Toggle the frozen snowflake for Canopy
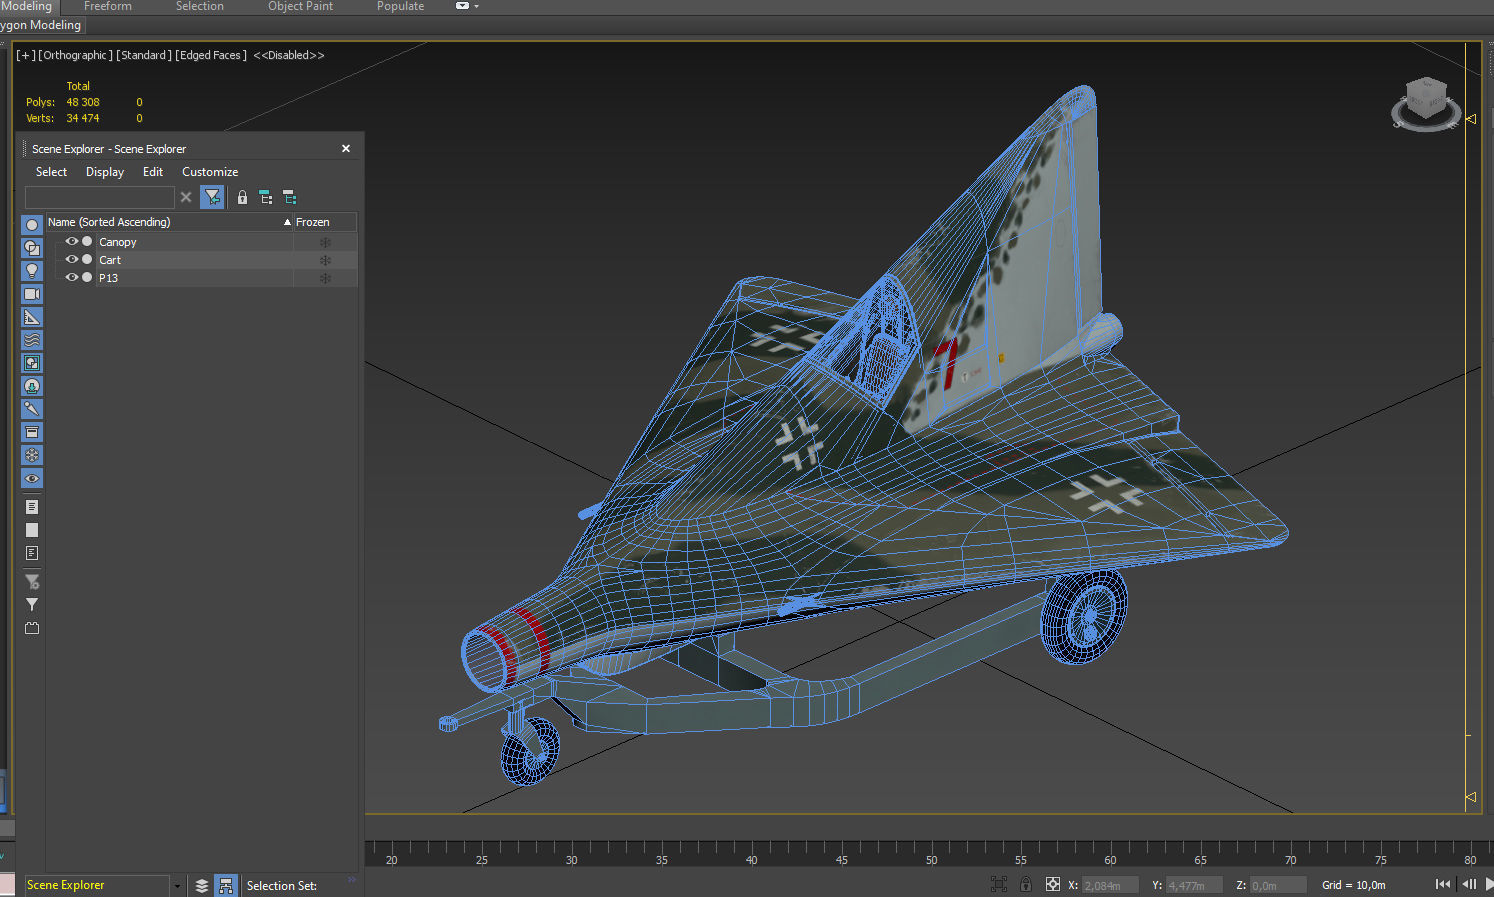 (x=325, y=242)
